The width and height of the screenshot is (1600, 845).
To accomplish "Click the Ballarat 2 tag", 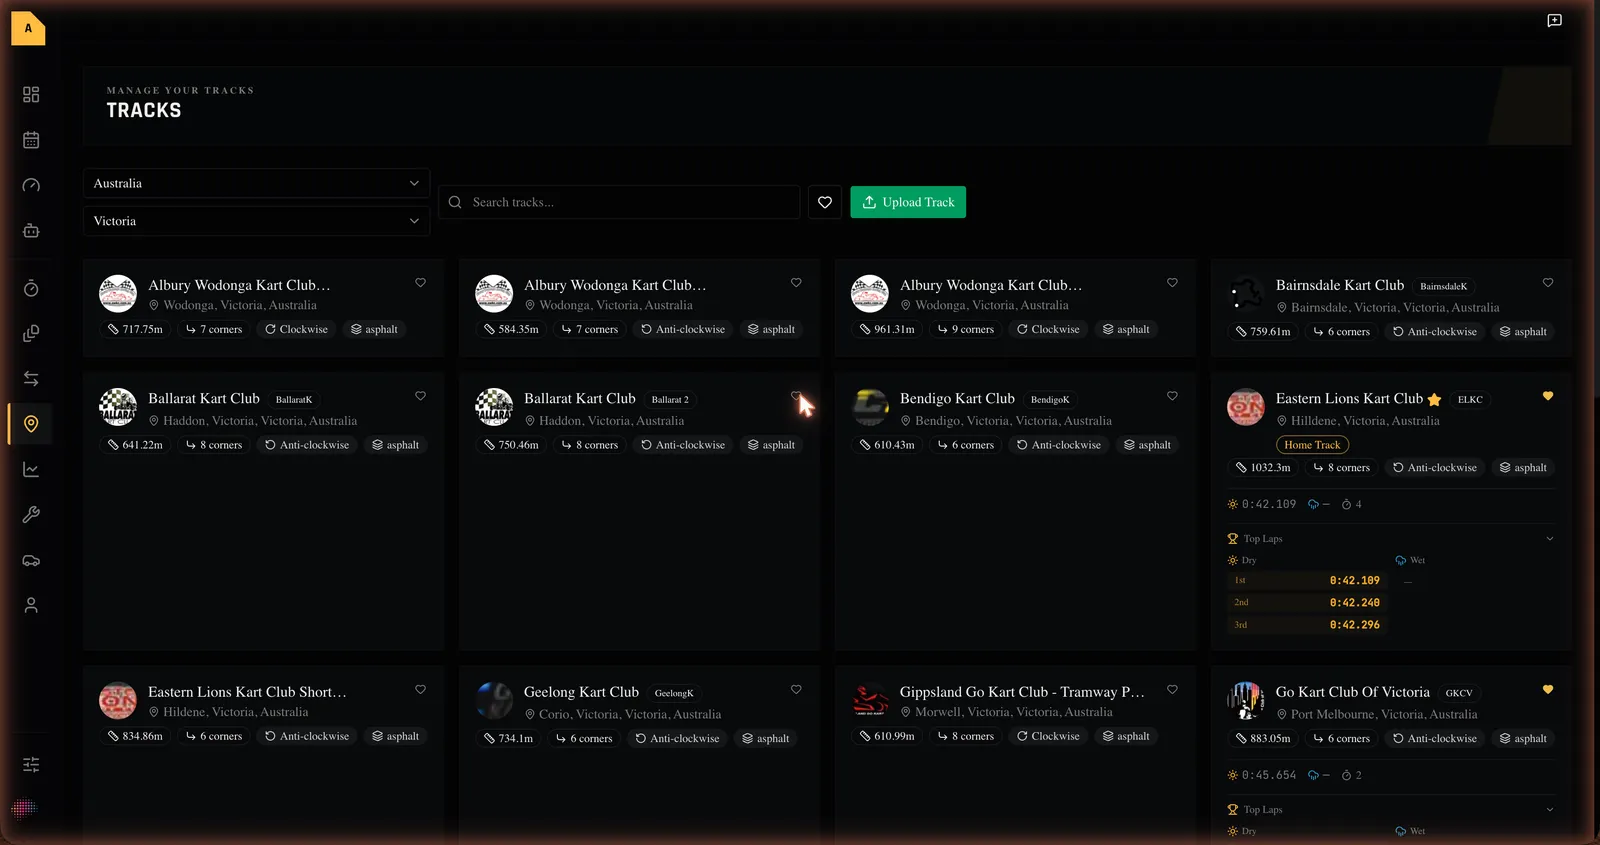I will [x=670, y=399].
